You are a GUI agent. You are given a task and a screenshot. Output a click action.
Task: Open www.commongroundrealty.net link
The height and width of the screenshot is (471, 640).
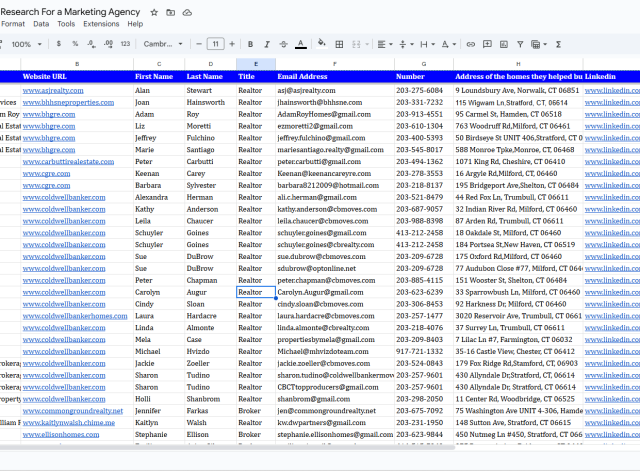73,411
